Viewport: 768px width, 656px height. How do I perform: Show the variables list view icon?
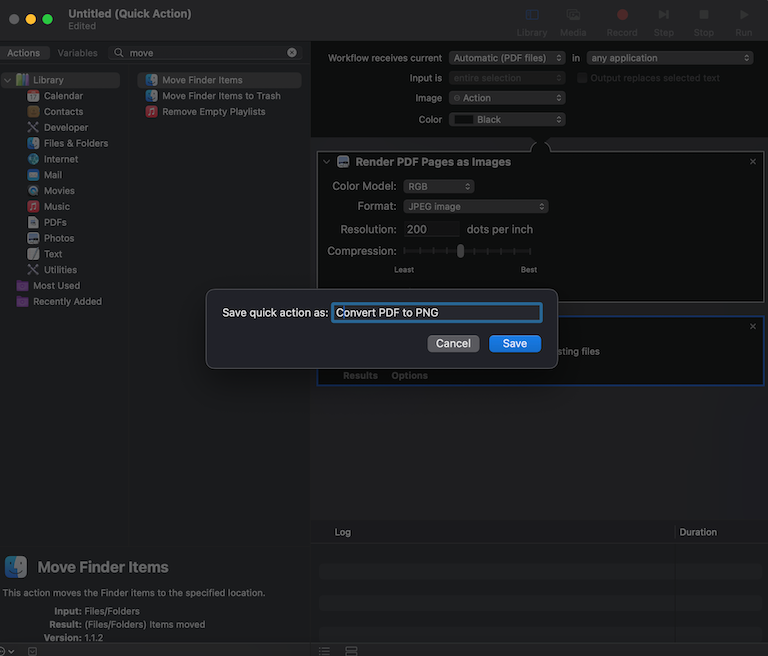[351, 651]
